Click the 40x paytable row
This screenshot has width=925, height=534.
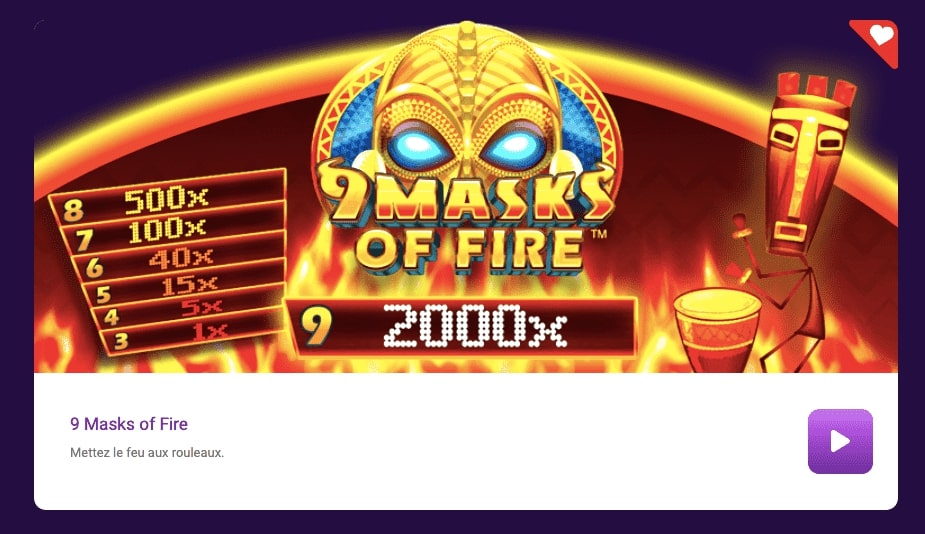click(179, 259)
